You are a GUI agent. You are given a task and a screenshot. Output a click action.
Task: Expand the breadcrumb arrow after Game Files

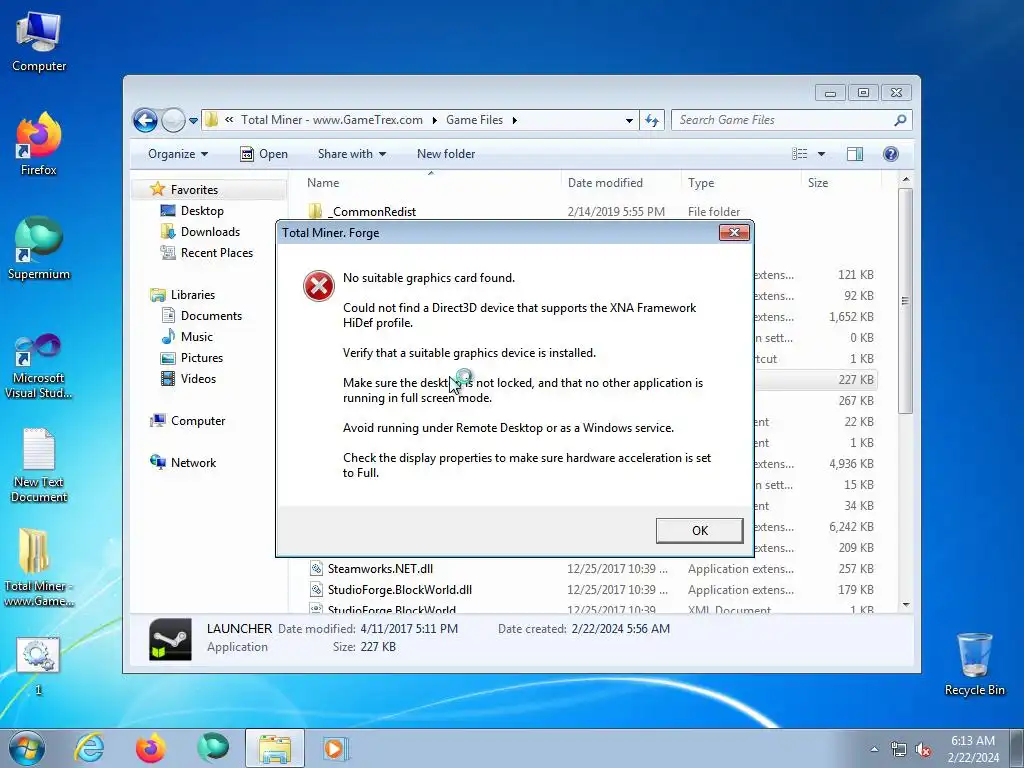(x=515, y=120)
